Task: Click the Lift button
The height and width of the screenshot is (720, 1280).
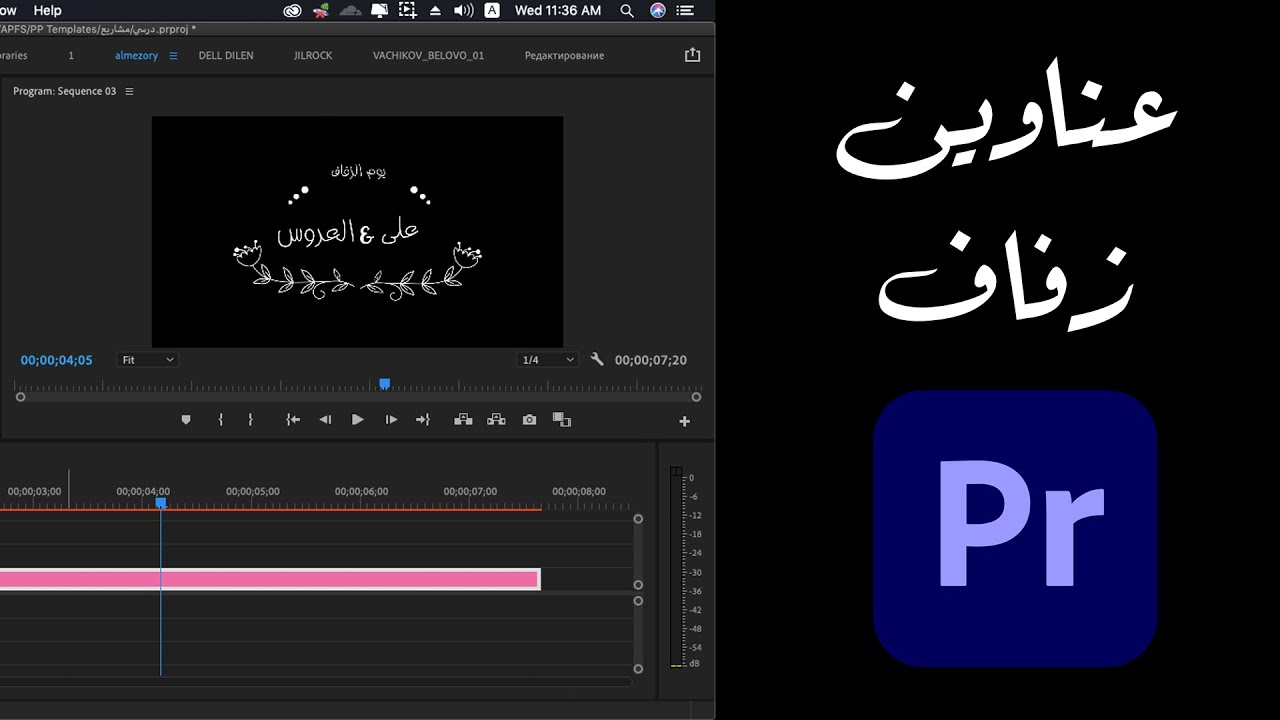Action: pyautogui.click(x=463, y=420)
